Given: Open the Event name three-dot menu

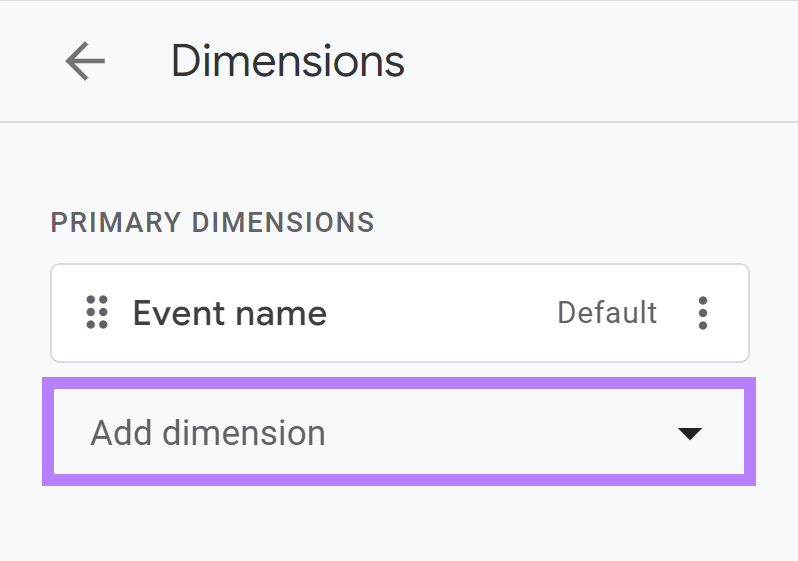Looking at the screenshot, I should tap(703, 313).
